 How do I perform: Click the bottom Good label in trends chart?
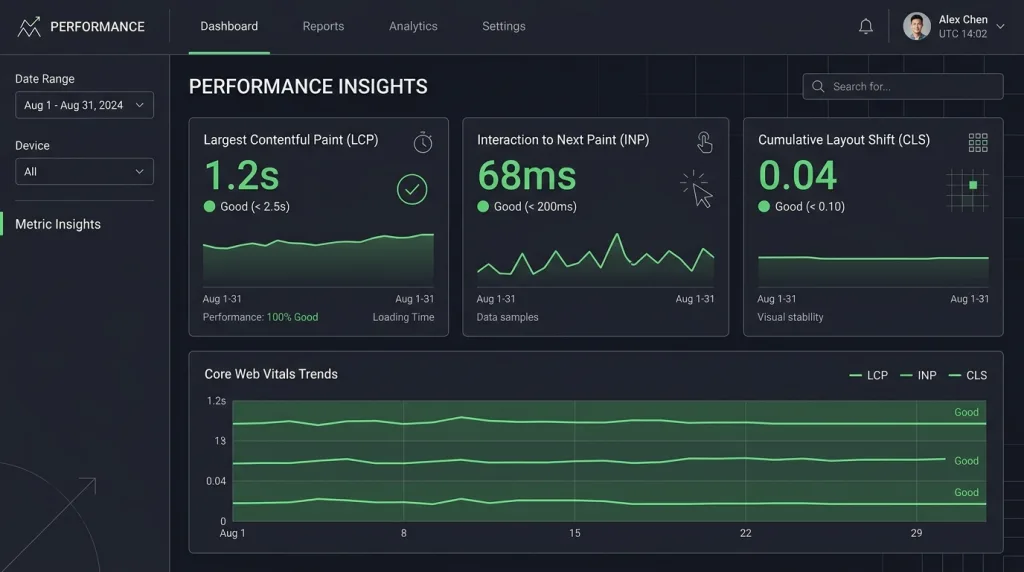pyautogui.click(x=967, y=492)
